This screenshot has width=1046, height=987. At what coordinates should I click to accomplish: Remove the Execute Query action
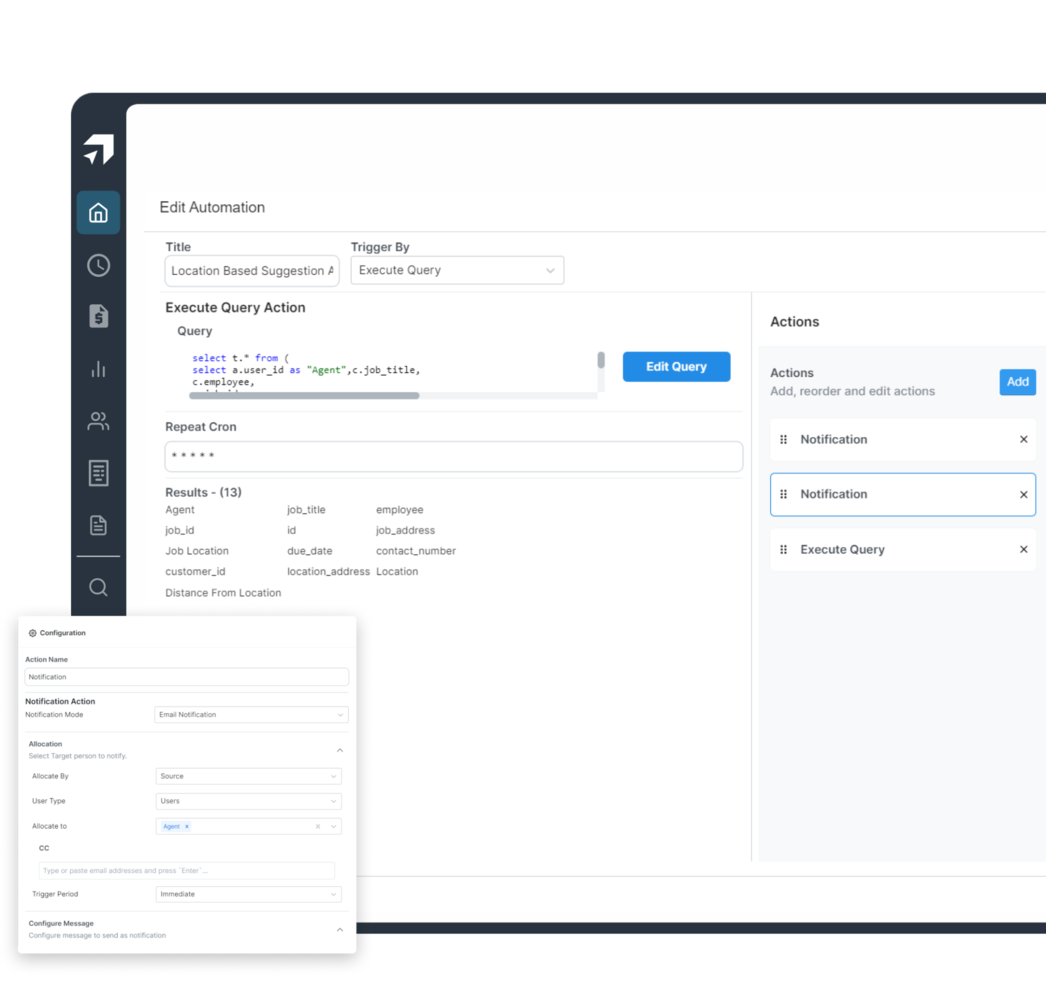pos(1023,550)
